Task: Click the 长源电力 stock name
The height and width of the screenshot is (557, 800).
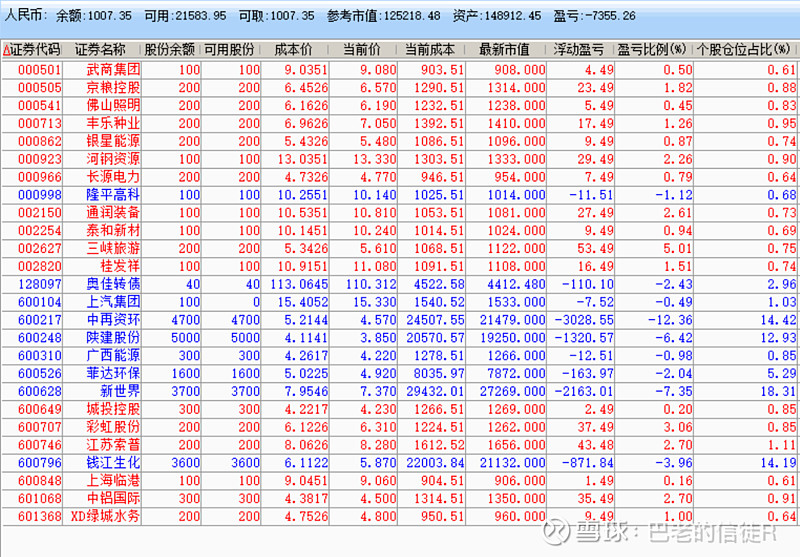Action: [x=113, y=176]
